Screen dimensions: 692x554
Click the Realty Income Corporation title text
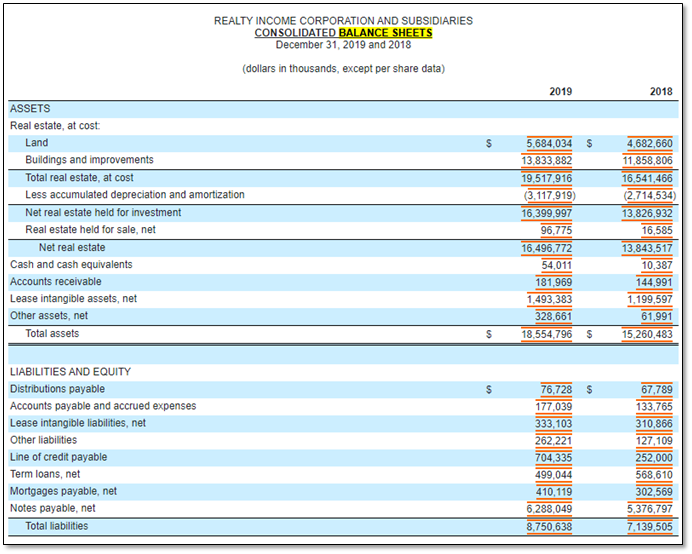click(x=343, y=21)
